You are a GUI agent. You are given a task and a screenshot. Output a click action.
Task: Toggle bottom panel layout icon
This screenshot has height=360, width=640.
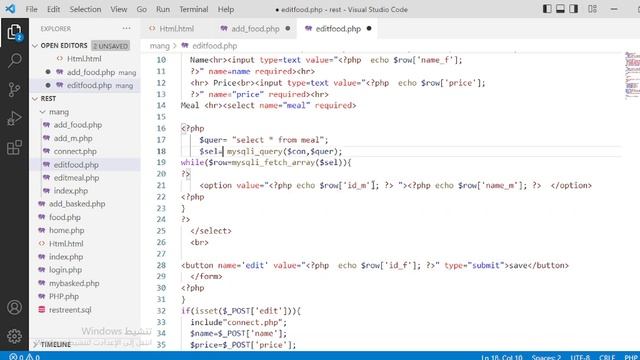pyautogui.click(x=560, y=9)
